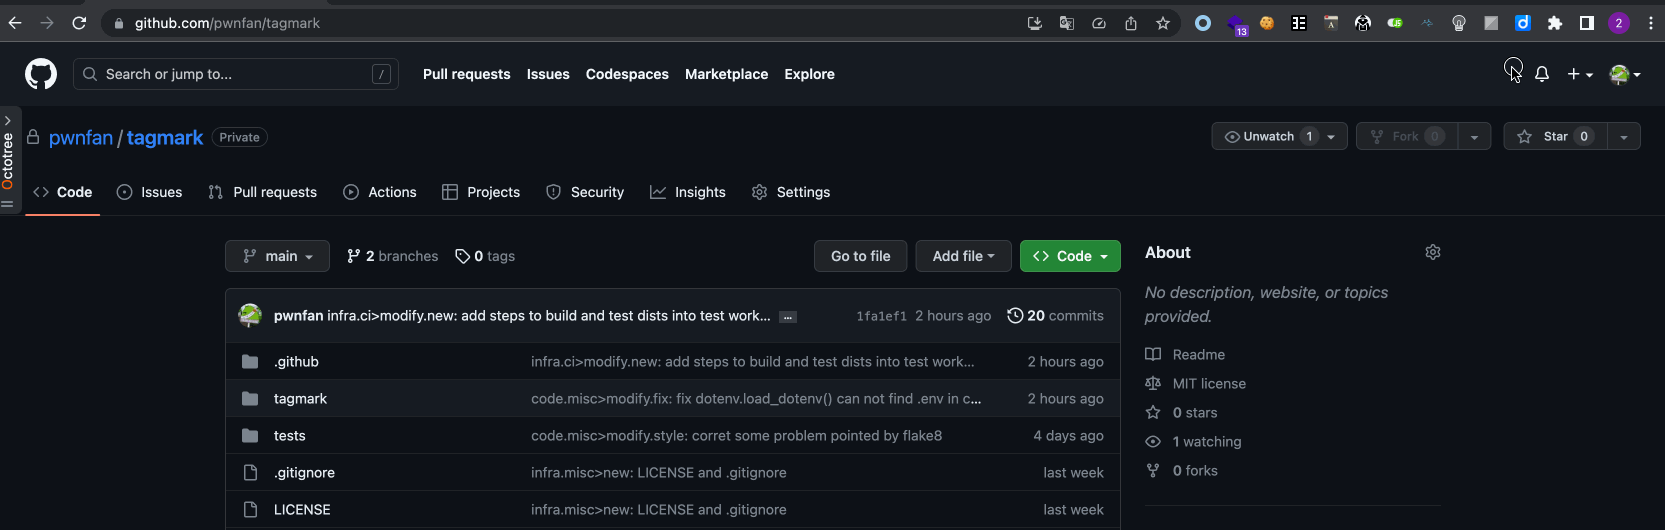Viewport: 1665px width, 530px height.
Task: Click the translate page icon
Action: pyautogui.click(x=1067, y=23)
